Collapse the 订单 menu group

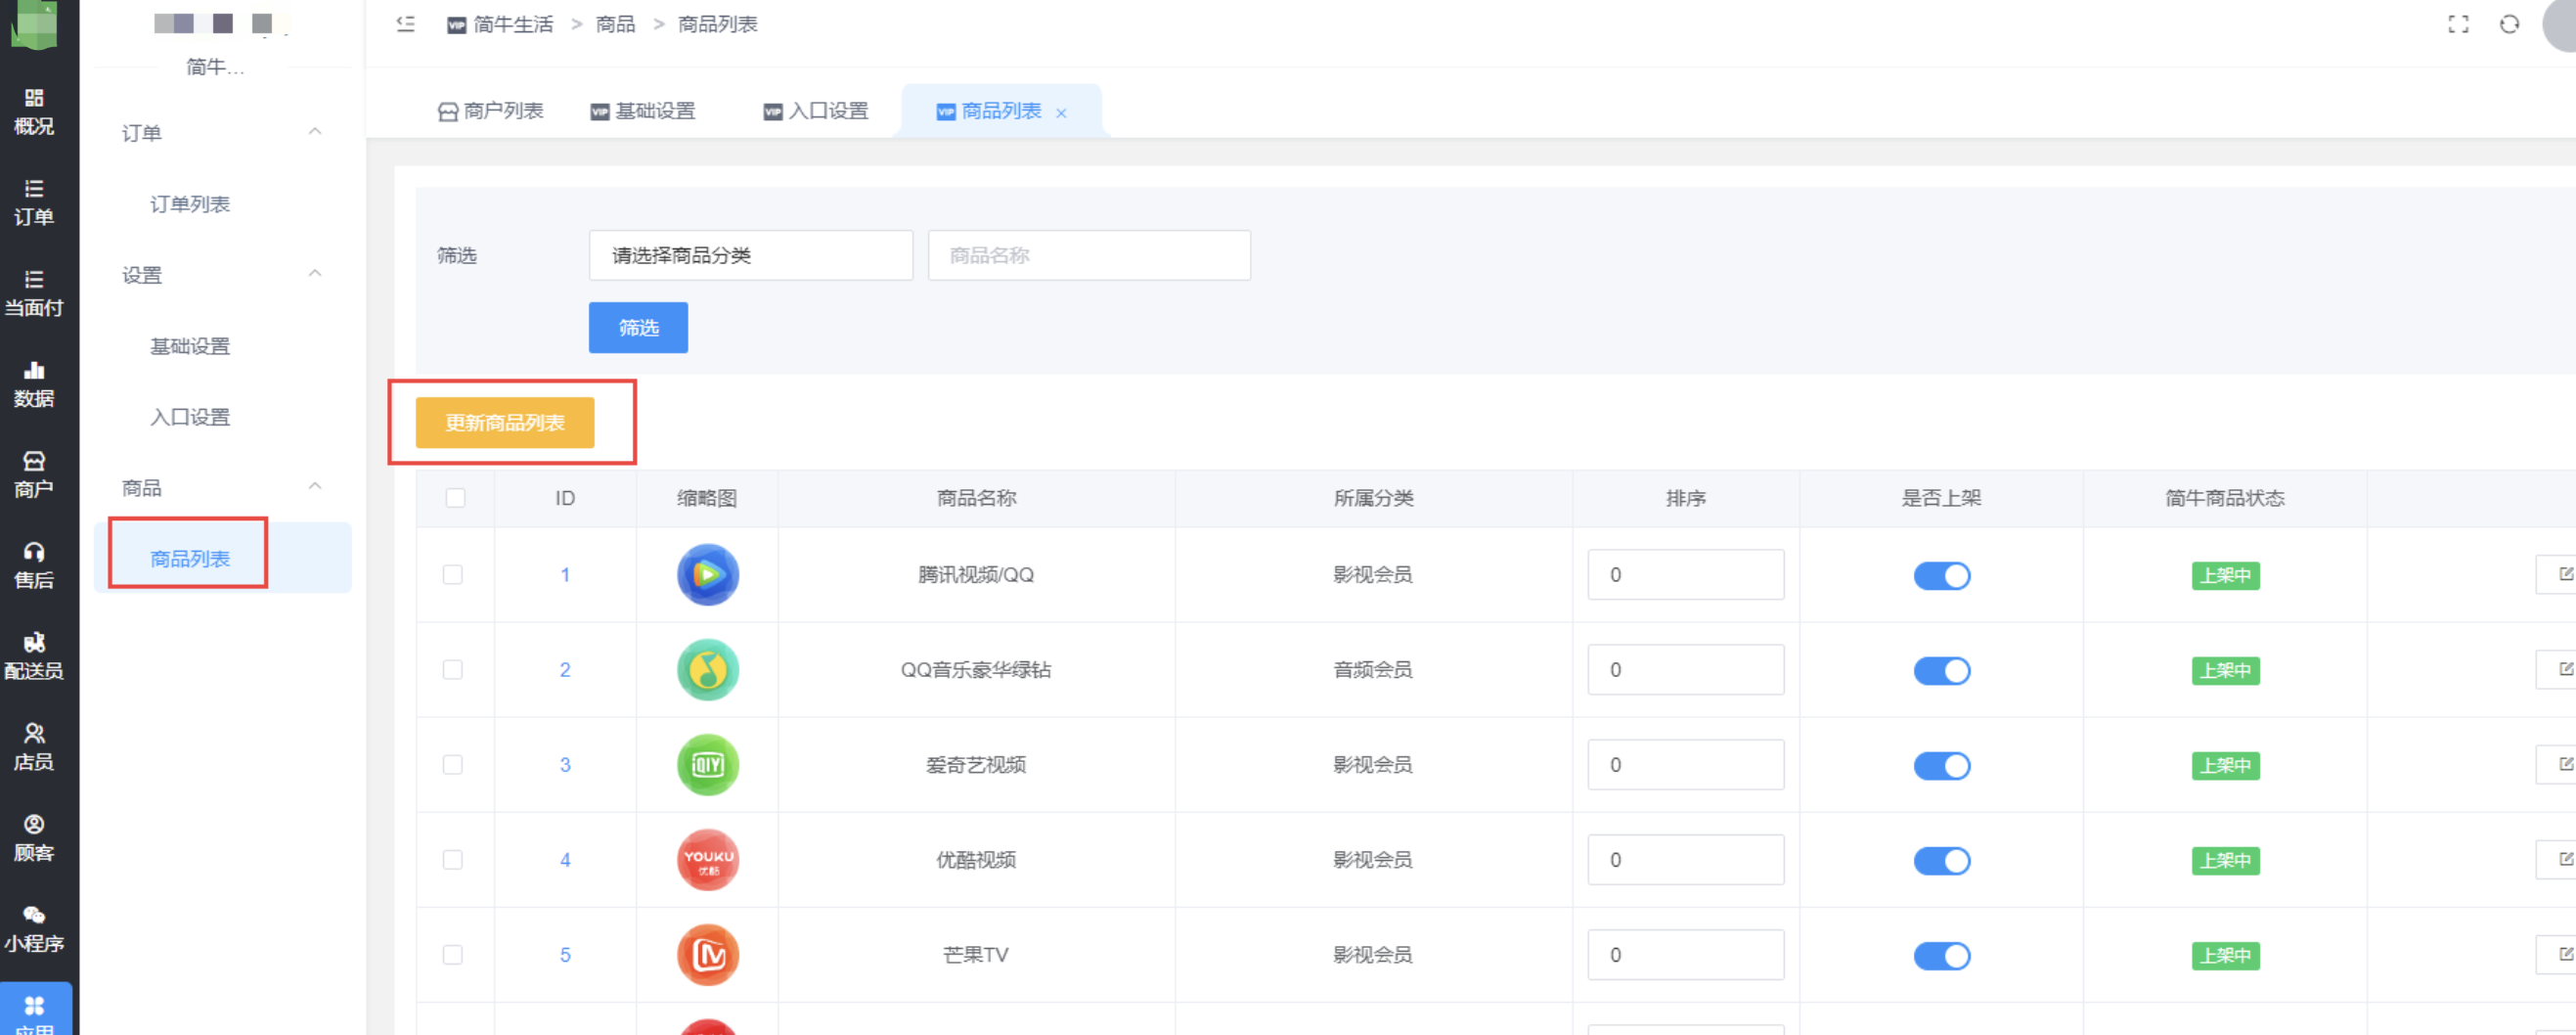(x=315, y=131)
